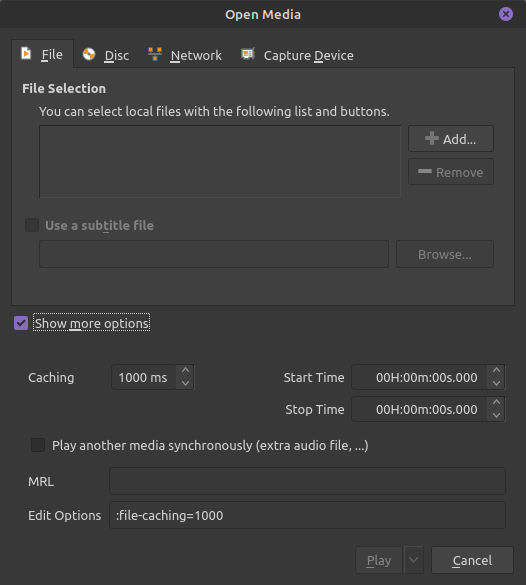Click the Cancel button
Screen dimensions: 526x585
(x=472, y=560)
